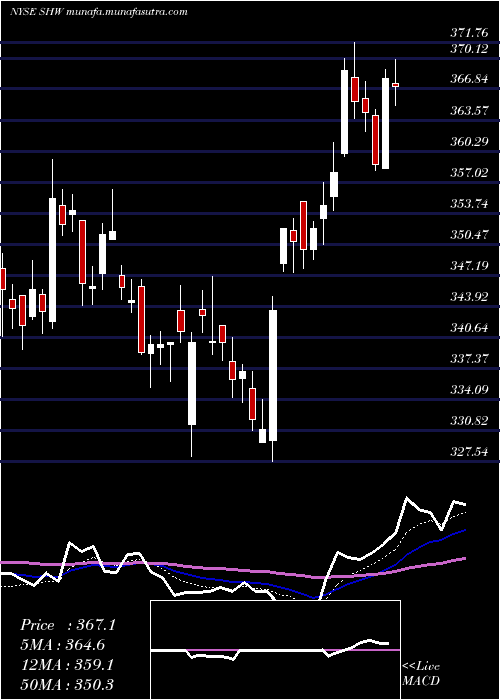Click the latest small red candlestick

396,84
